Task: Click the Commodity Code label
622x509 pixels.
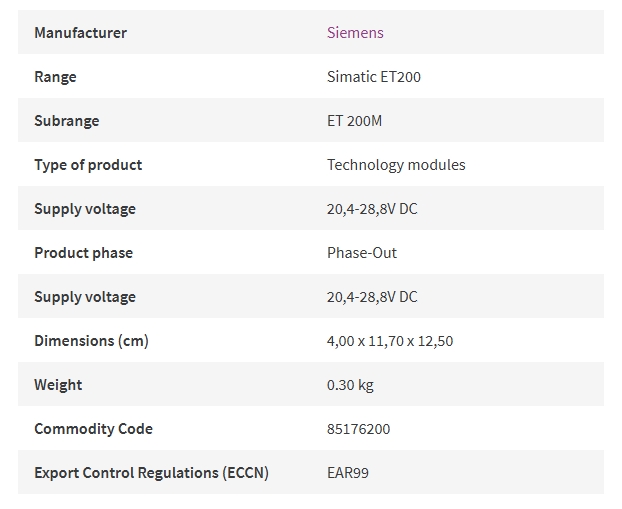Action: [93, 429]
